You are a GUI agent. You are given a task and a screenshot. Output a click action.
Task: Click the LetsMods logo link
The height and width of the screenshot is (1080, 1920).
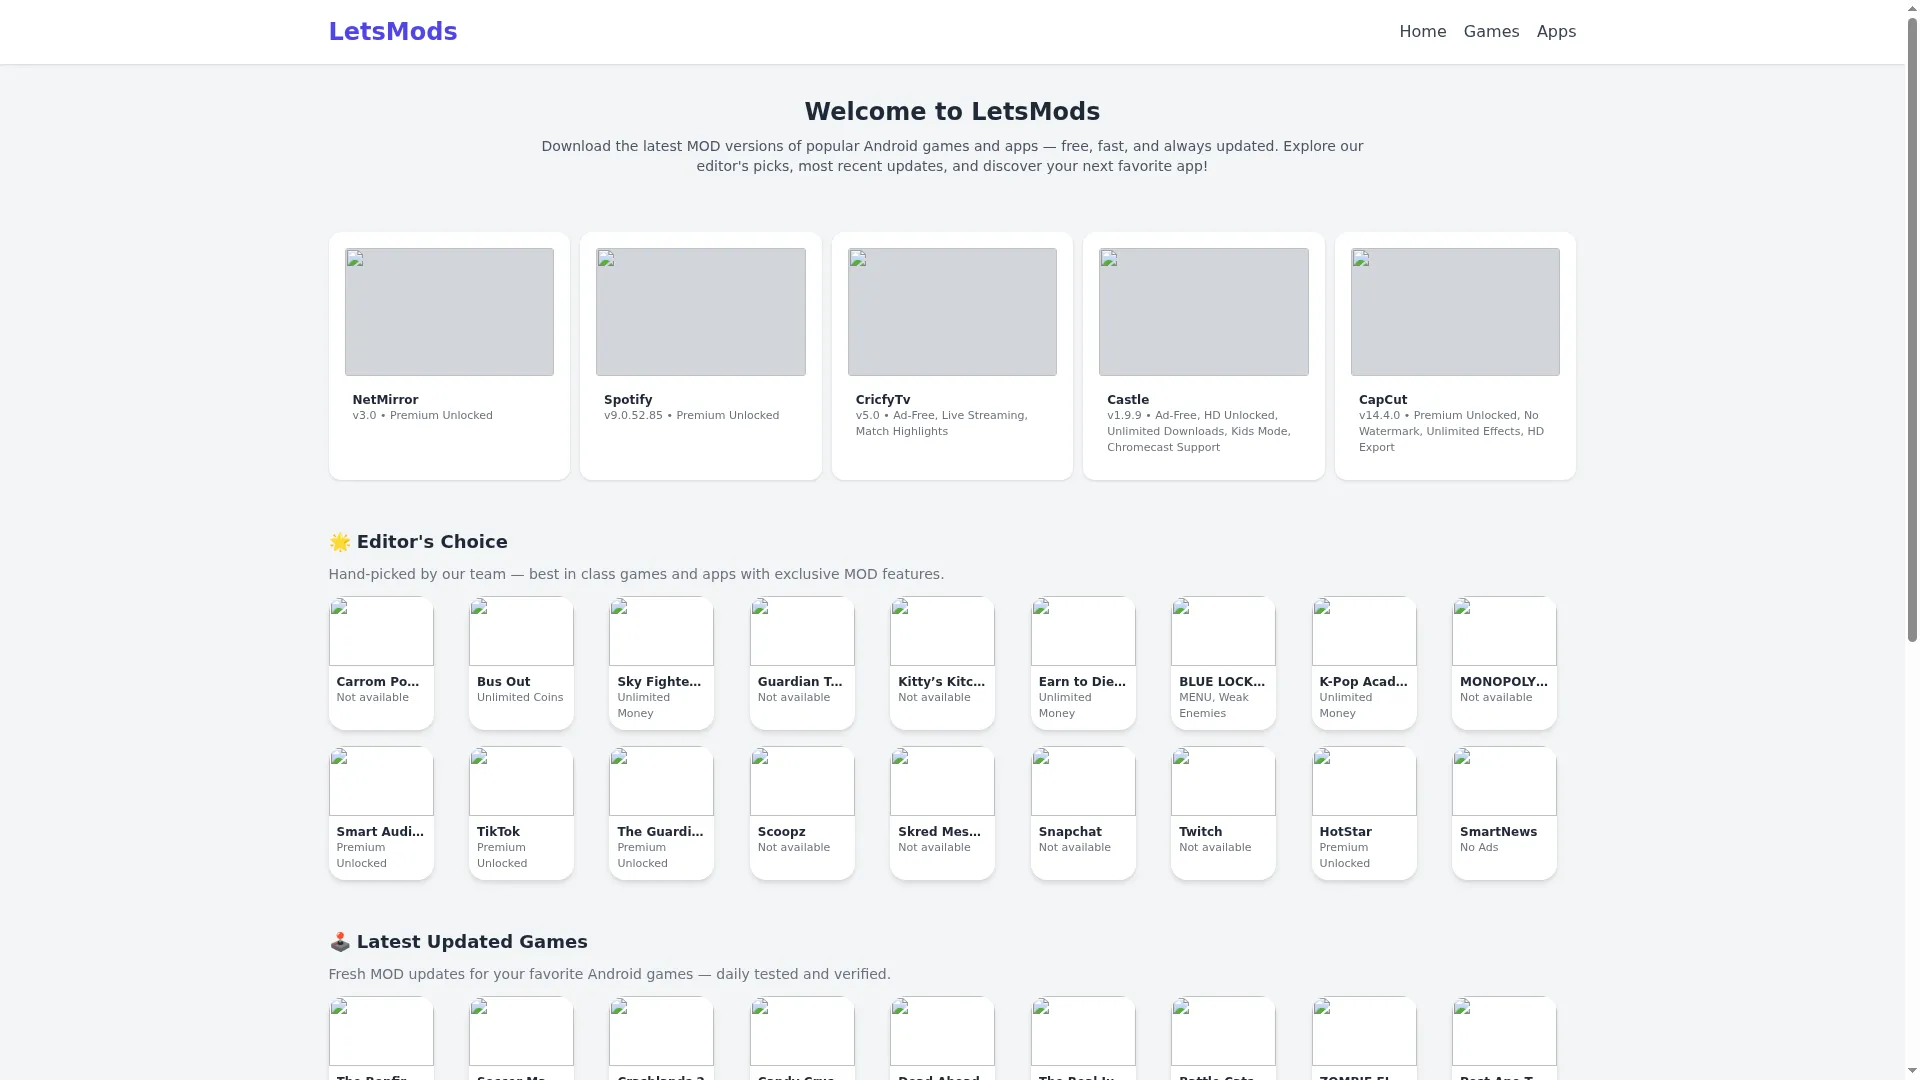point(392,32)
